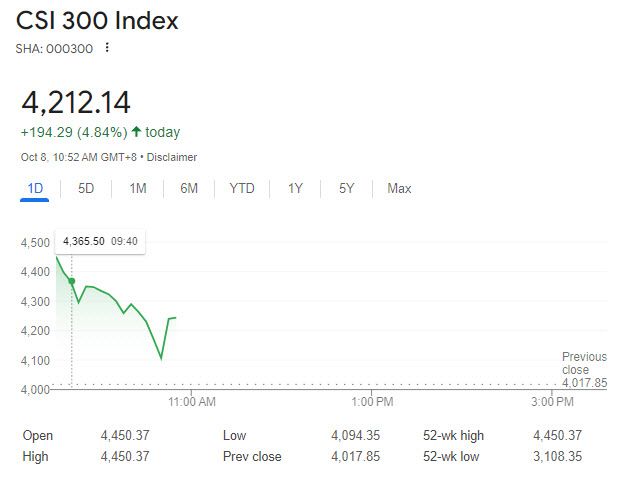
Task: Click the CSI 300 Index title
Action: [x=98, y=20]
